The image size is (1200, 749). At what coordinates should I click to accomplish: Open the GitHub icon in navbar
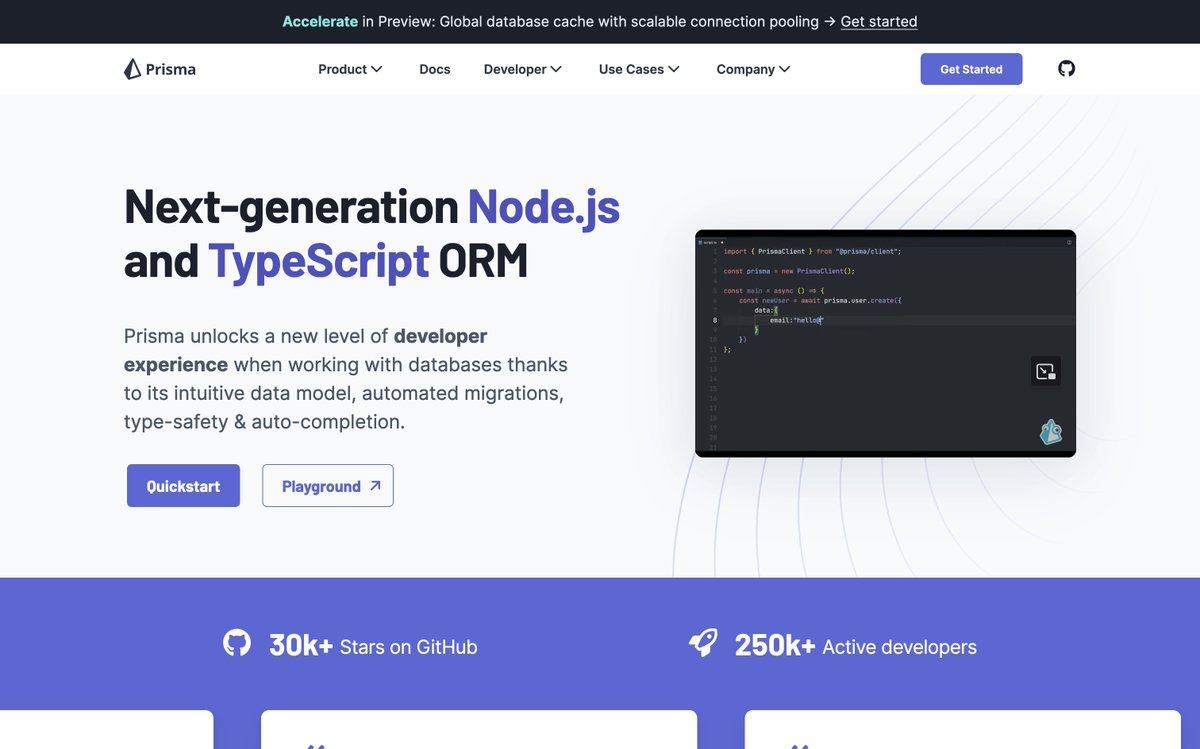point(1067,69)
